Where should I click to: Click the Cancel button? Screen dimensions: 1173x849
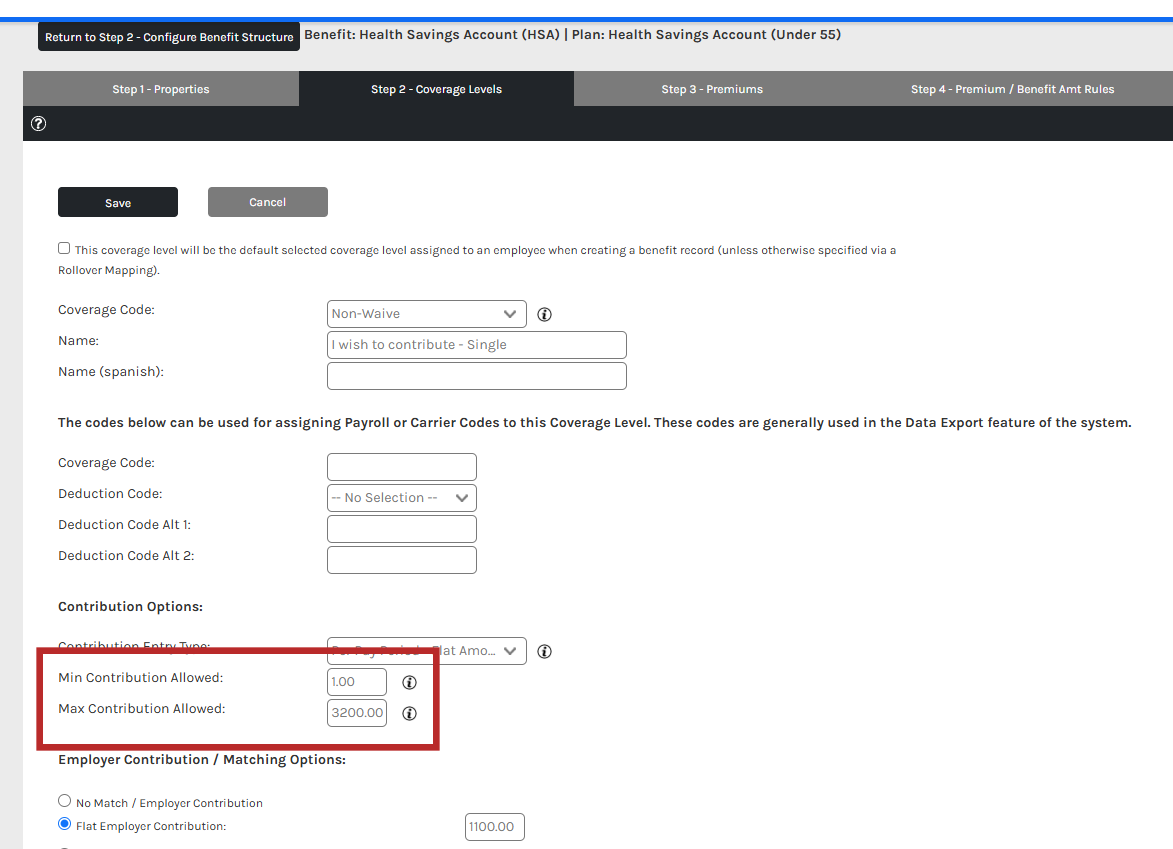(268, 202)
